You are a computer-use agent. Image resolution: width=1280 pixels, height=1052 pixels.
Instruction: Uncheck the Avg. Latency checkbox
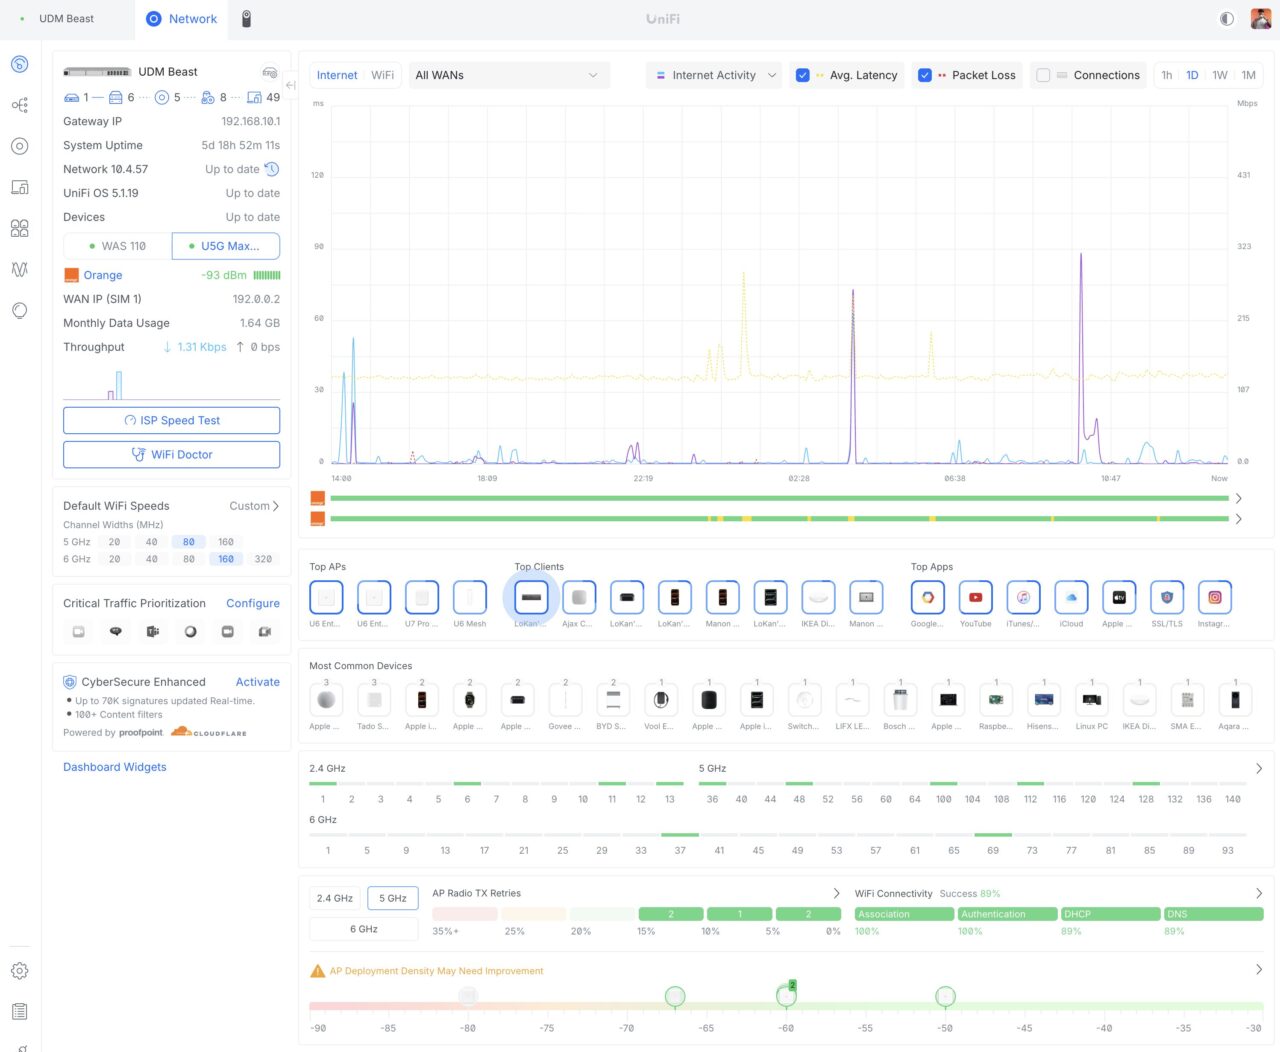pyautogui.click(x=802, y=75)
